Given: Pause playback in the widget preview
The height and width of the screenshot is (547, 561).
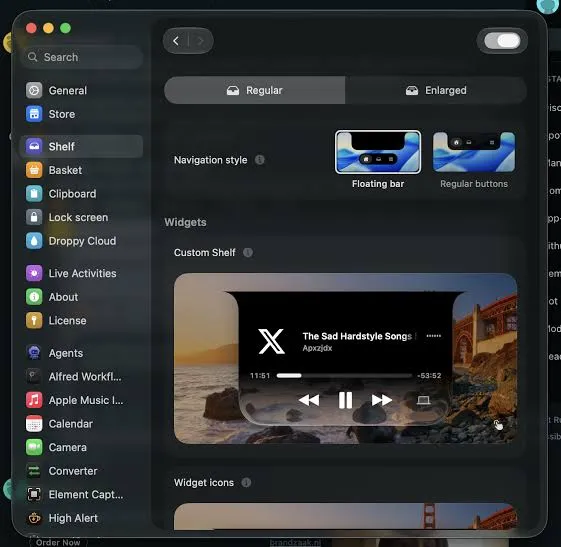Looking at the screenshot, I should point(345,400).
